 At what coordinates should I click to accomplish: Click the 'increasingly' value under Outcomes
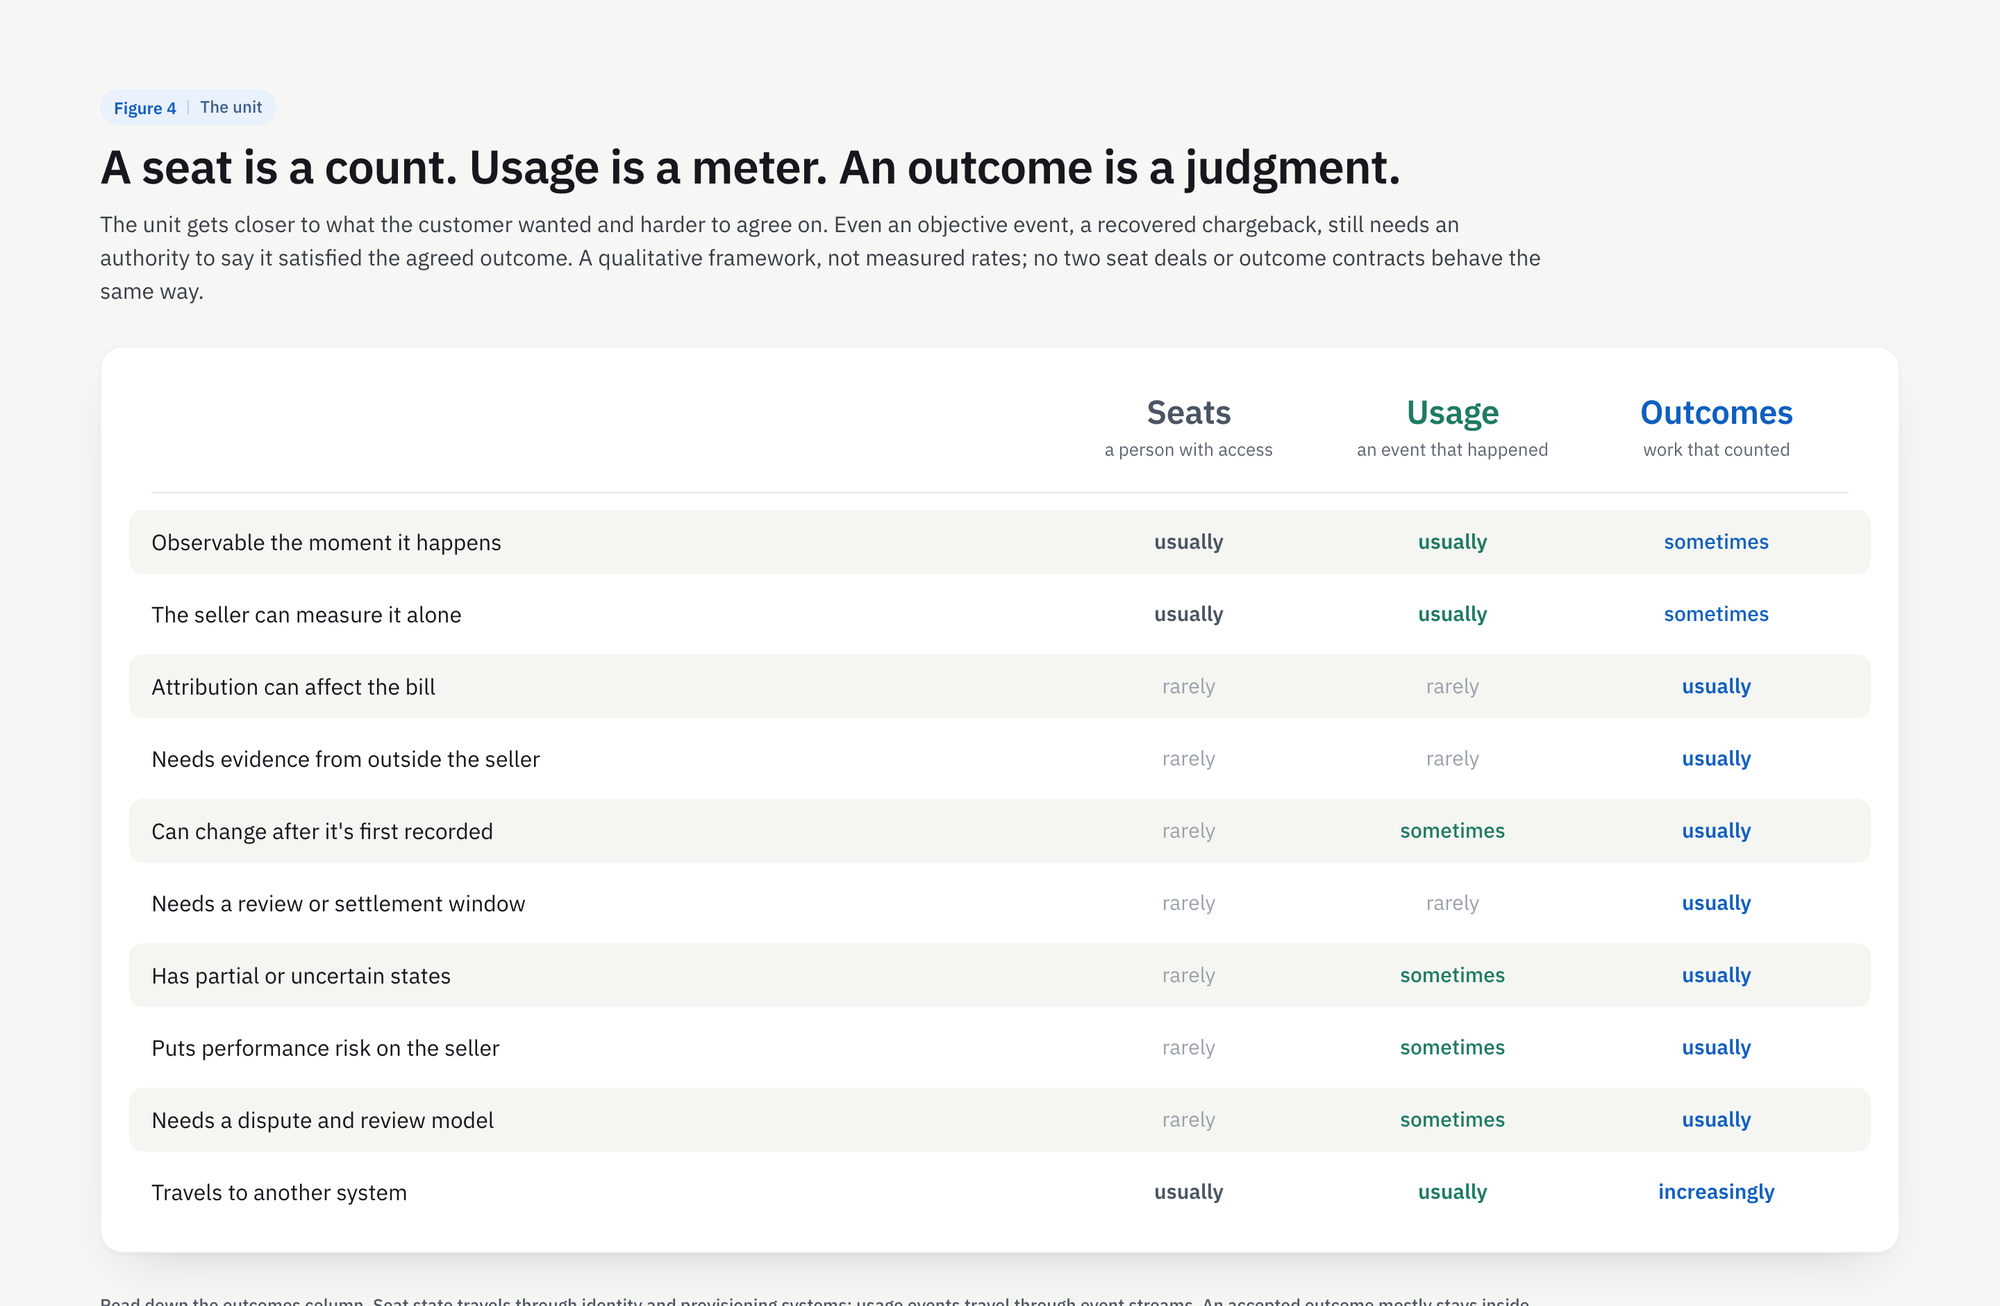coord(1716,1192)
